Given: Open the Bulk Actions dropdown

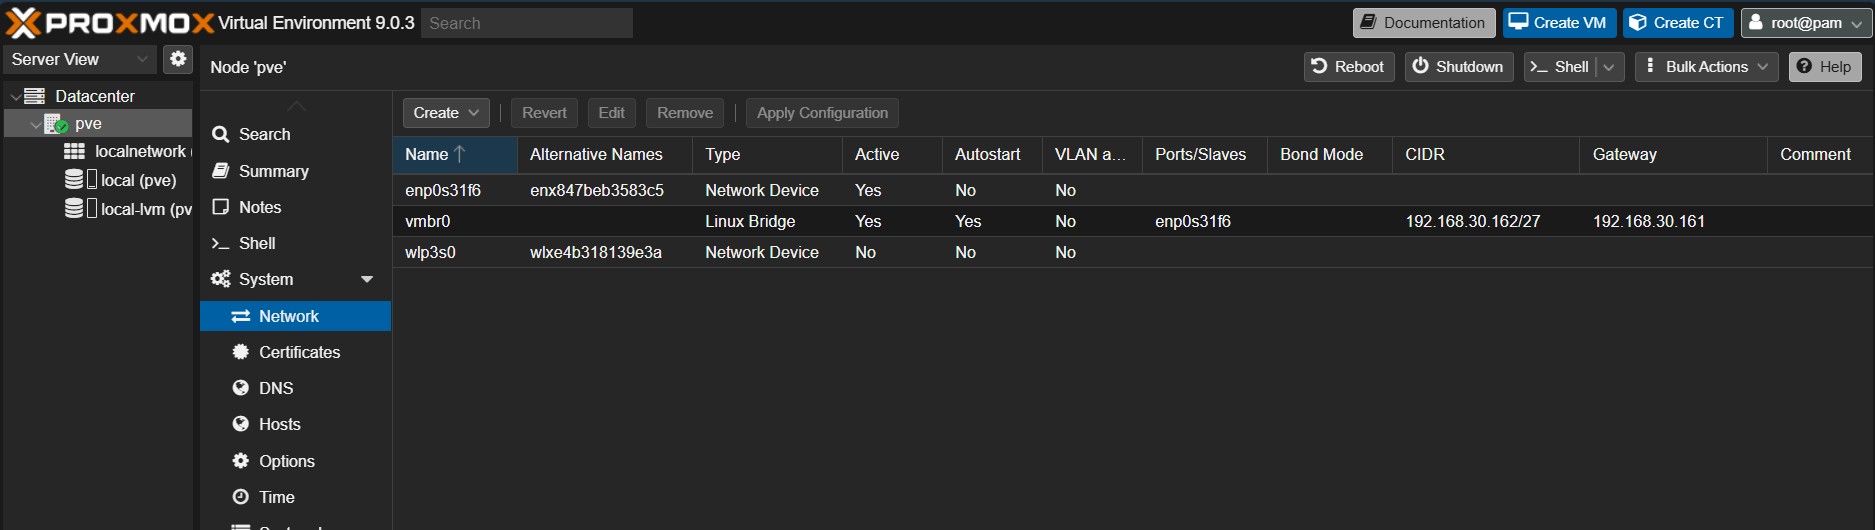Looking at the screenshot, I should [x=1707, y=67].
